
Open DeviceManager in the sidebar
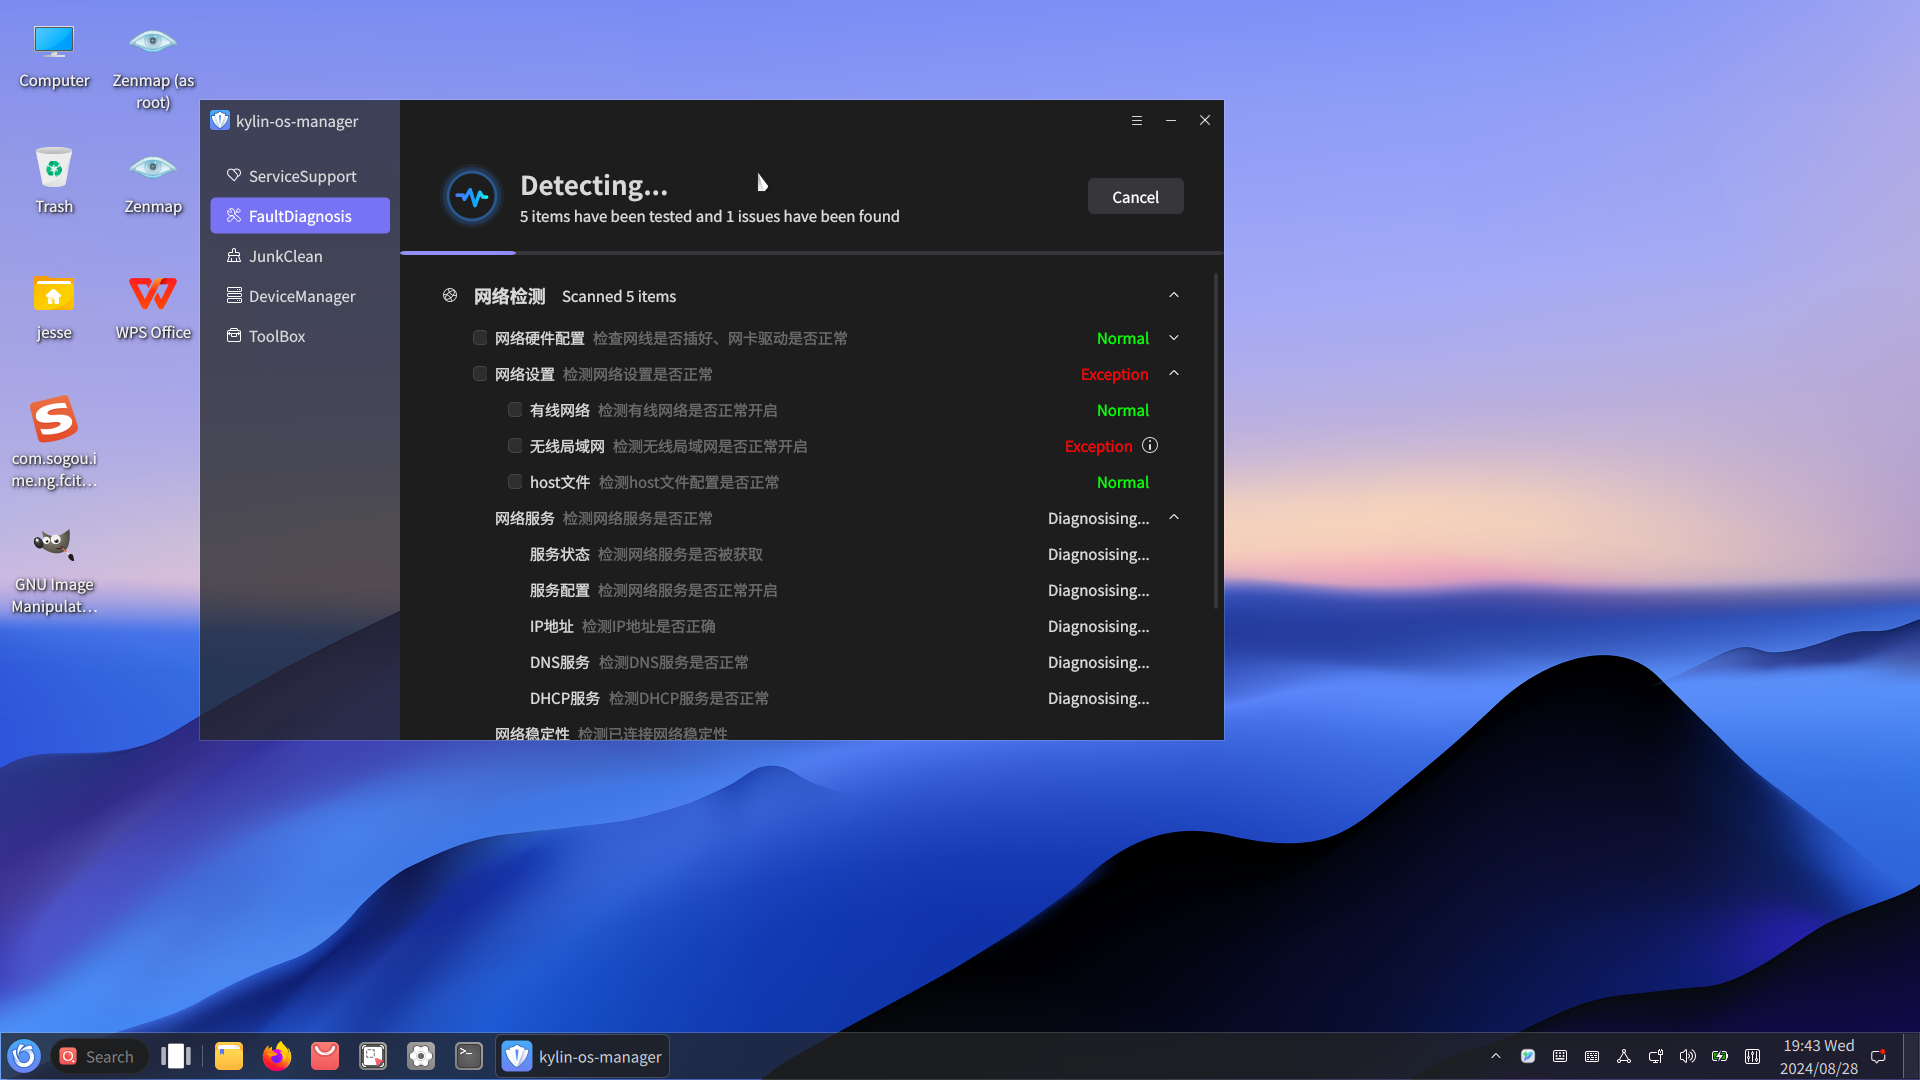[x=300, y=296]
